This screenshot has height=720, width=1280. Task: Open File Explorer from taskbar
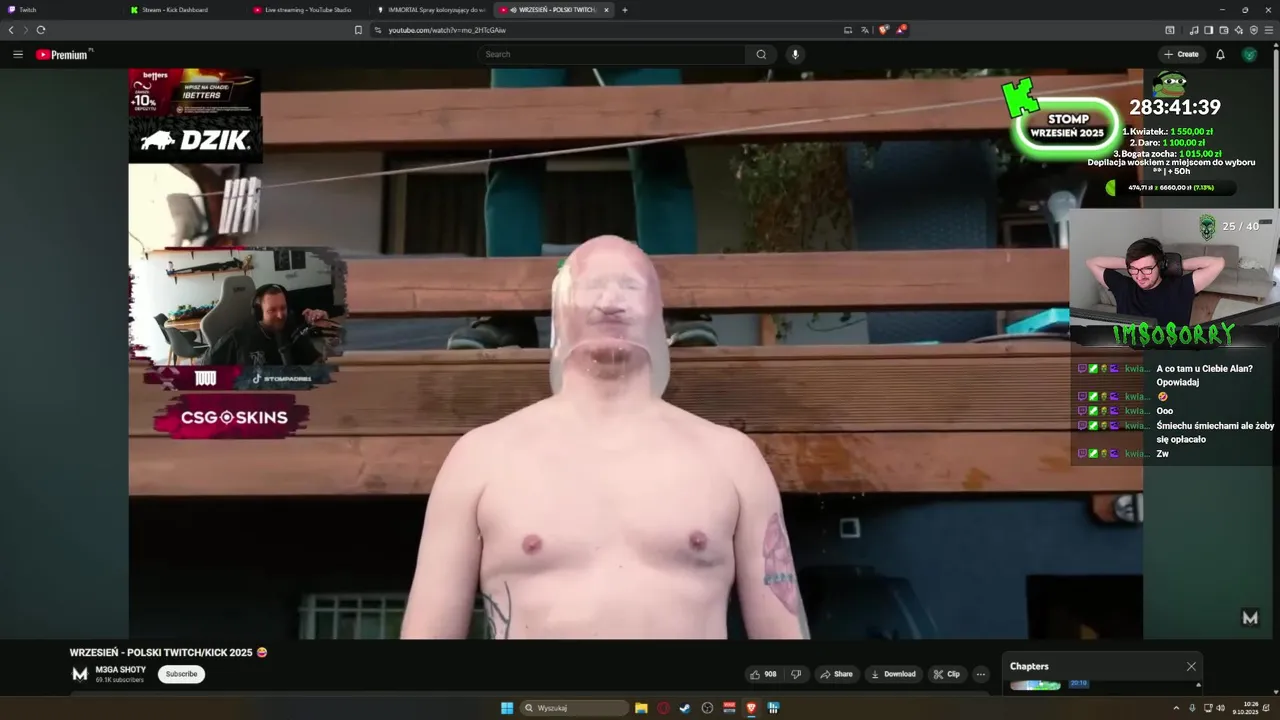click(641, 708)
